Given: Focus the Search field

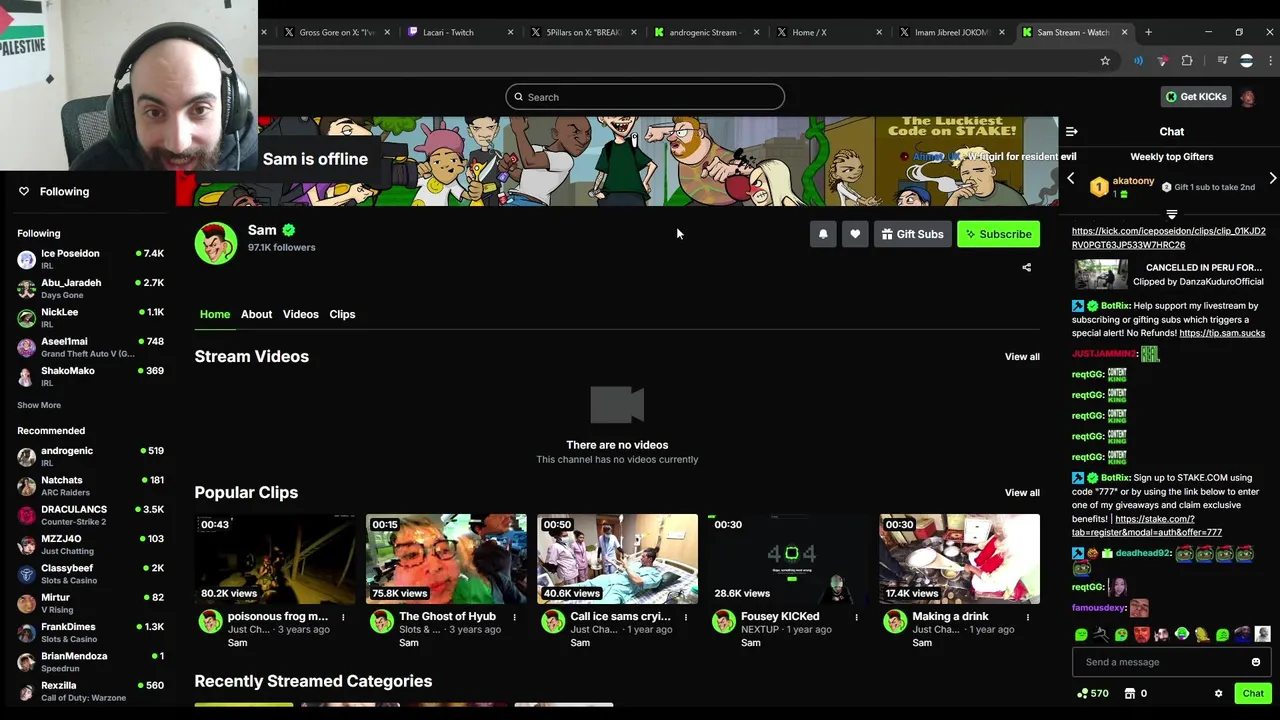Looking at the screenshot, I should [645, 97].
